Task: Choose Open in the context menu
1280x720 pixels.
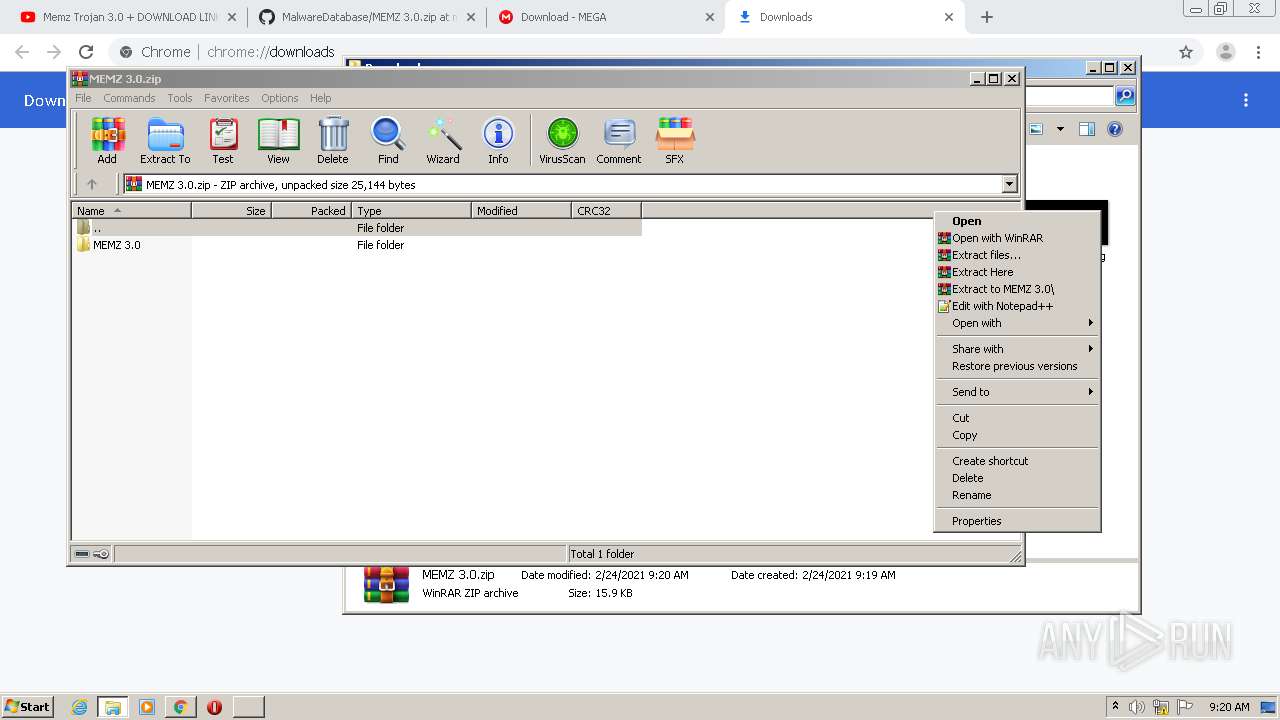Action: [x=1017, y=221]
